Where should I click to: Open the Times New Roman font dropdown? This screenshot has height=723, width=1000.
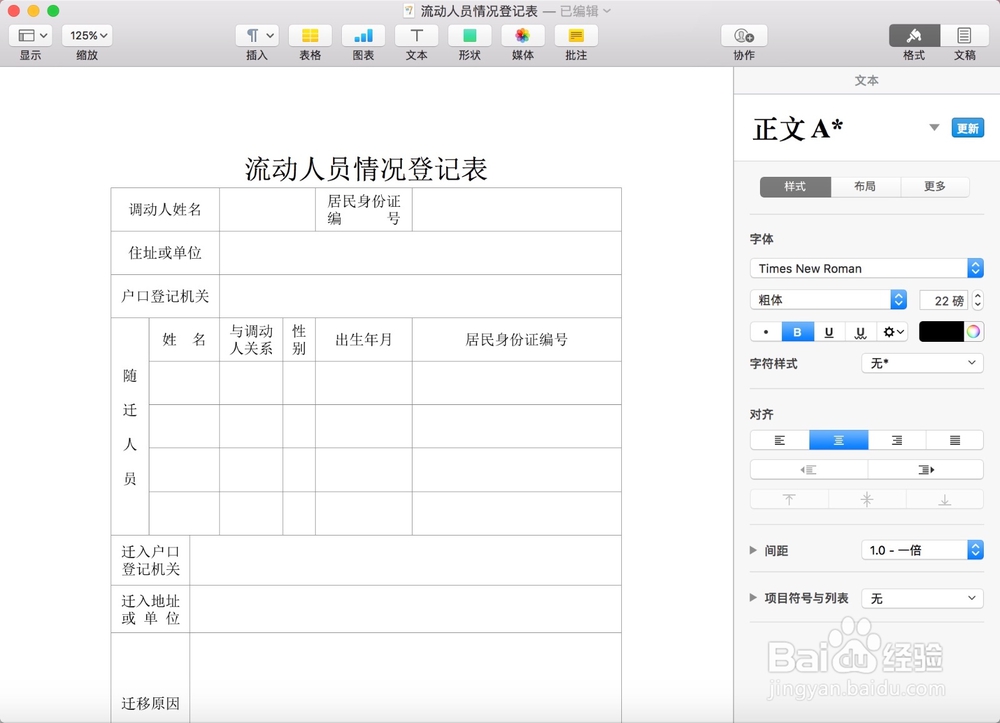(865, 268)
